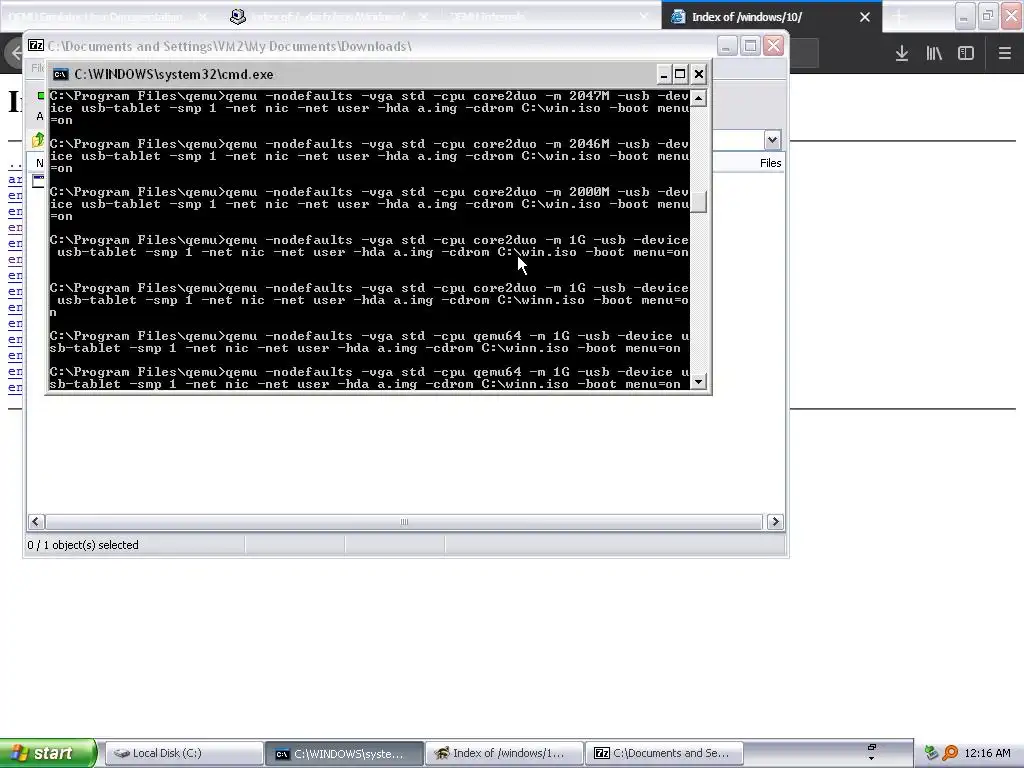Click 'Files' column header in 7-Zip
Viewport: 1024px width, 768px height.
(x=770, y=163)
